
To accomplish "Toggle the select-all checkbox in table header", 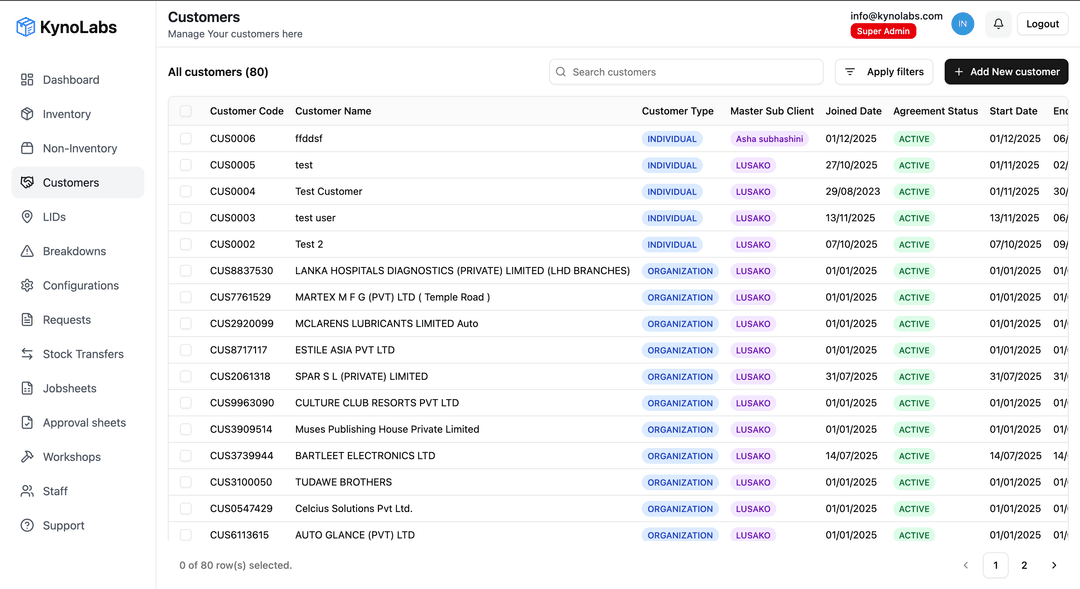I will [x=185, y=111].
